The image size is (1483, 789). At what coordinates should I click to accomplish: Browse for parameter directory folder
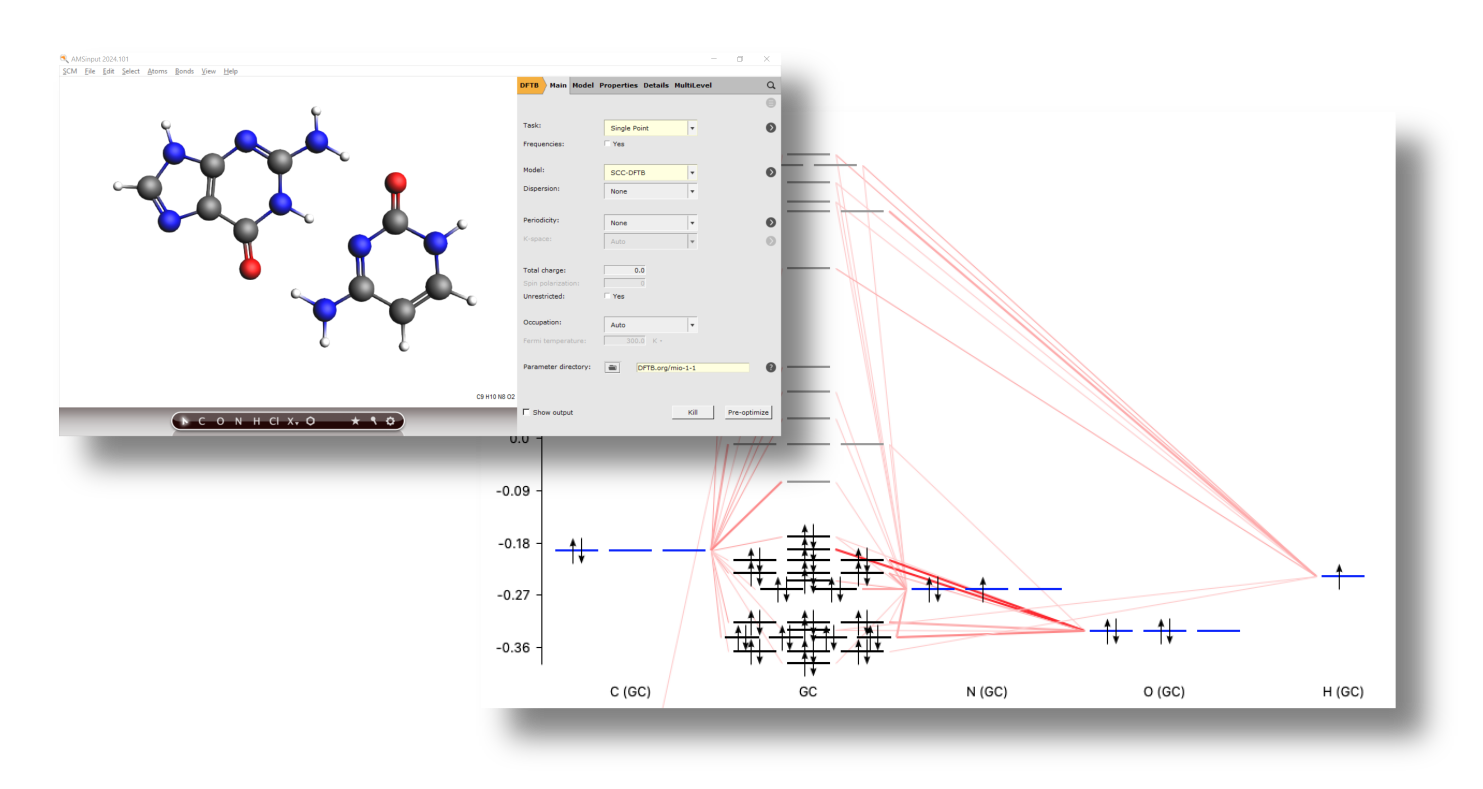coord(613,367)
